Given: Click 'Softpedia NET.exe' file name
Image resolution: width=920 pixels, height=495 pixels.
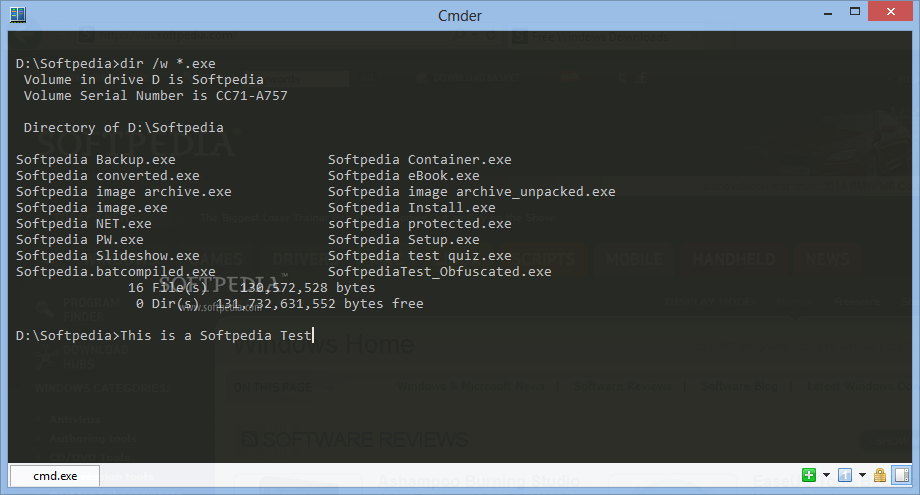Looking at the screenshot, I should (x=84, y=223).
